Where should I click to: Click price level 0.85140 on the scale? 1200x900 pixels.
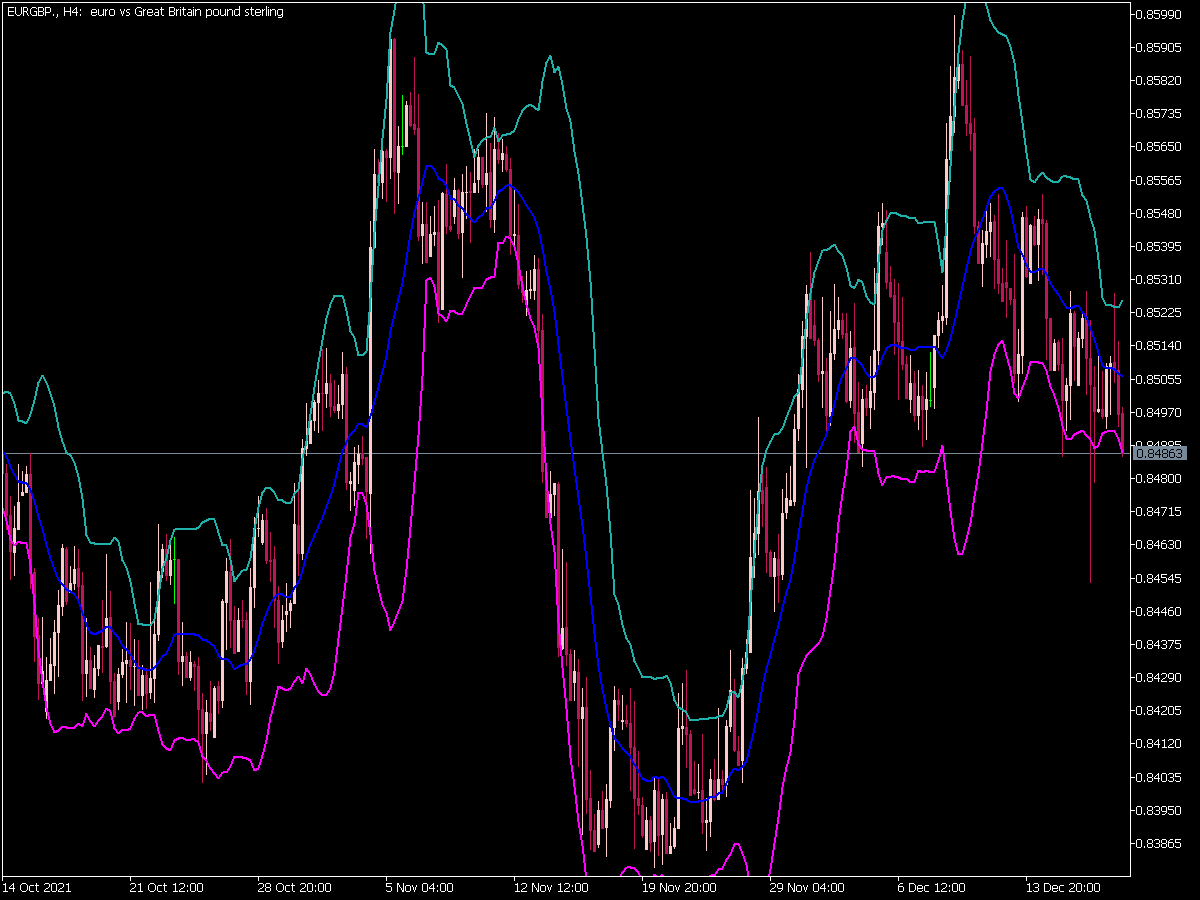[x=1160, y=346]
